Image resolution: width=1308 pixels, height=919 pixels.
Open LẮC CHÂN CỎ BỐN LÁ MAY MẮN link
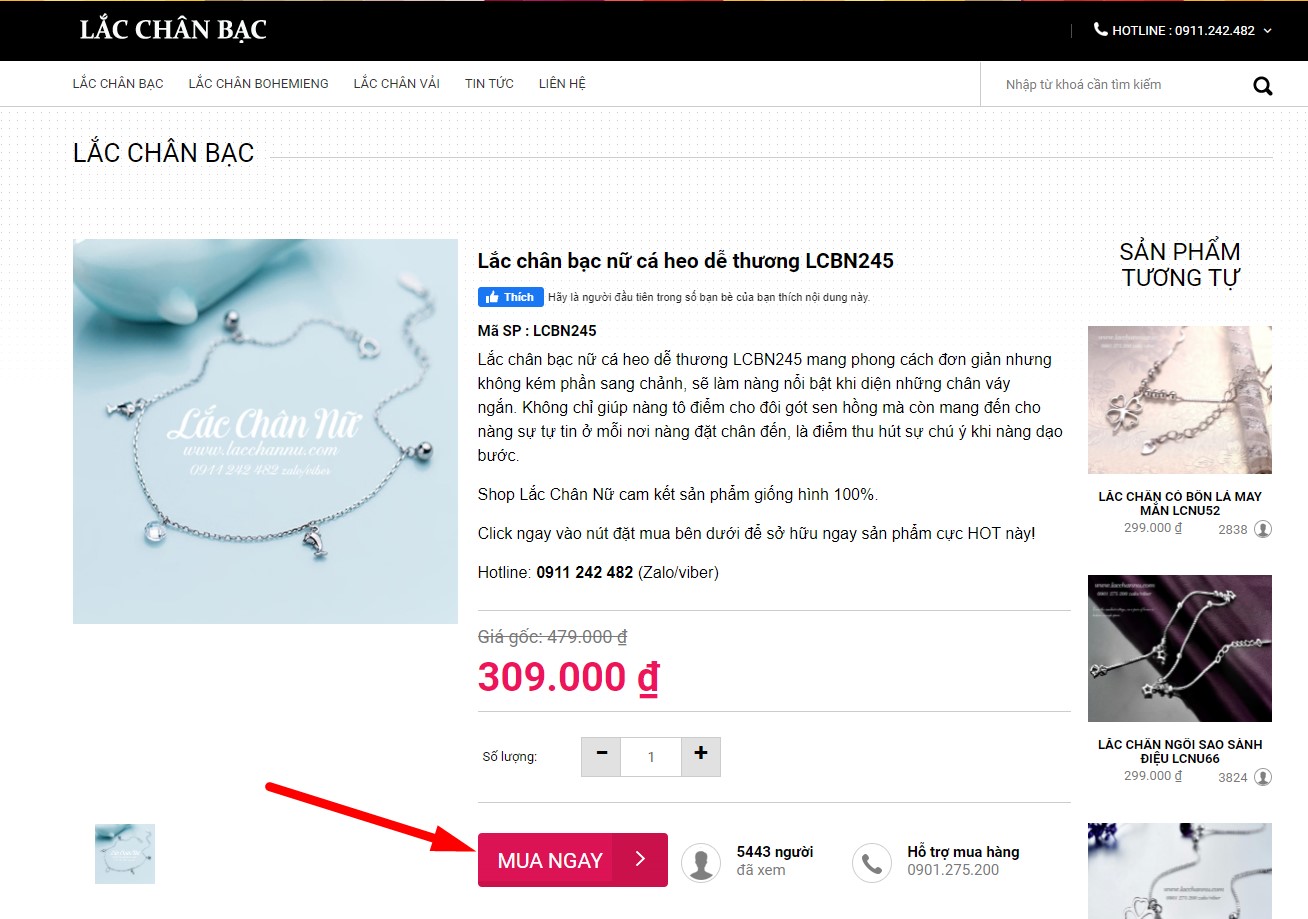(x=1180, y=503)
